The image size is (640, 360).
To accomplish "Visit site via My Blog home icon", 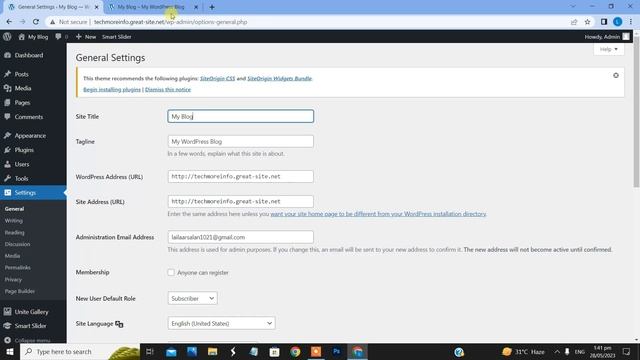I will click(x=33, y=37).
